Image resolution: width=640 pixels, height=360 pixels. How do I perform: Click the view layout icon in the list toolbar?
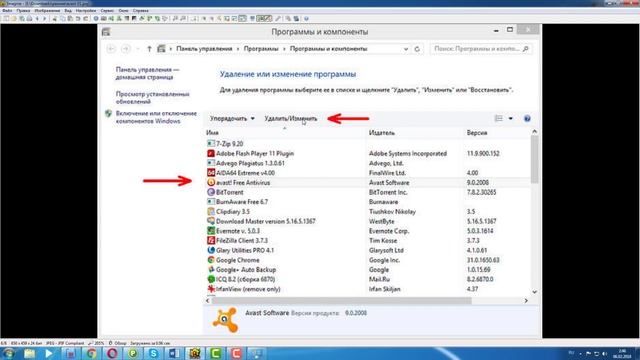click(499, 118)
